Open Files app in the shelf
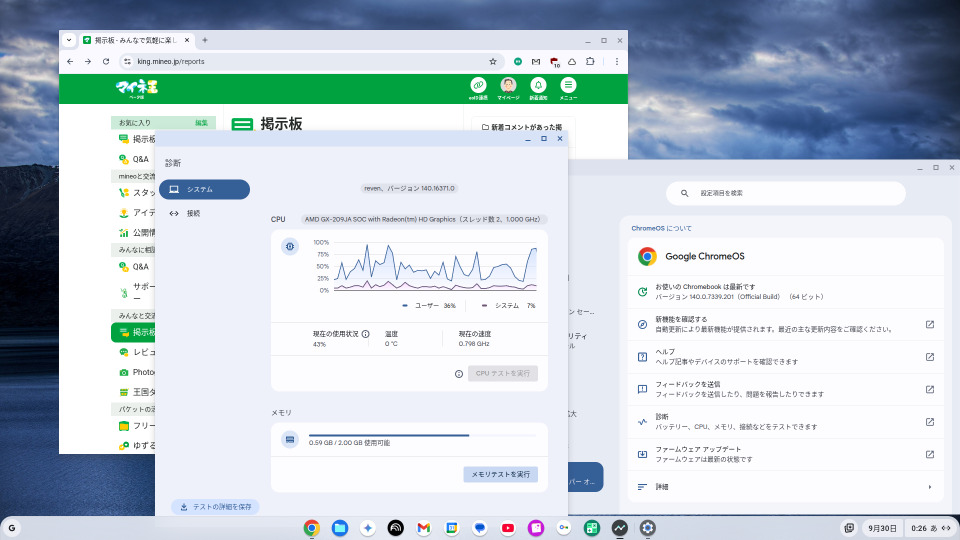The height and width of the screenshot is (540, 960). click(340, 528)
